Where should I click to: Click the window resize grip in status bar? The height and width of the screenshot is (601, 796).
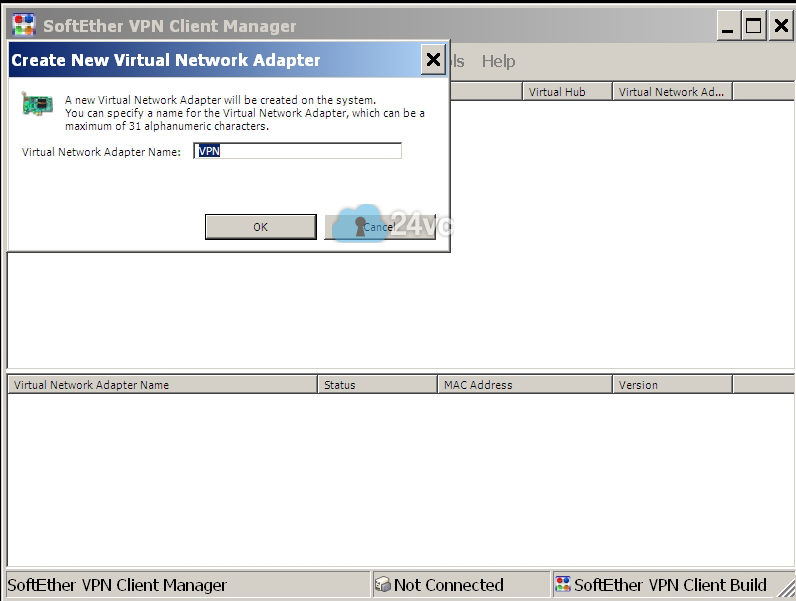coord(786,587)
